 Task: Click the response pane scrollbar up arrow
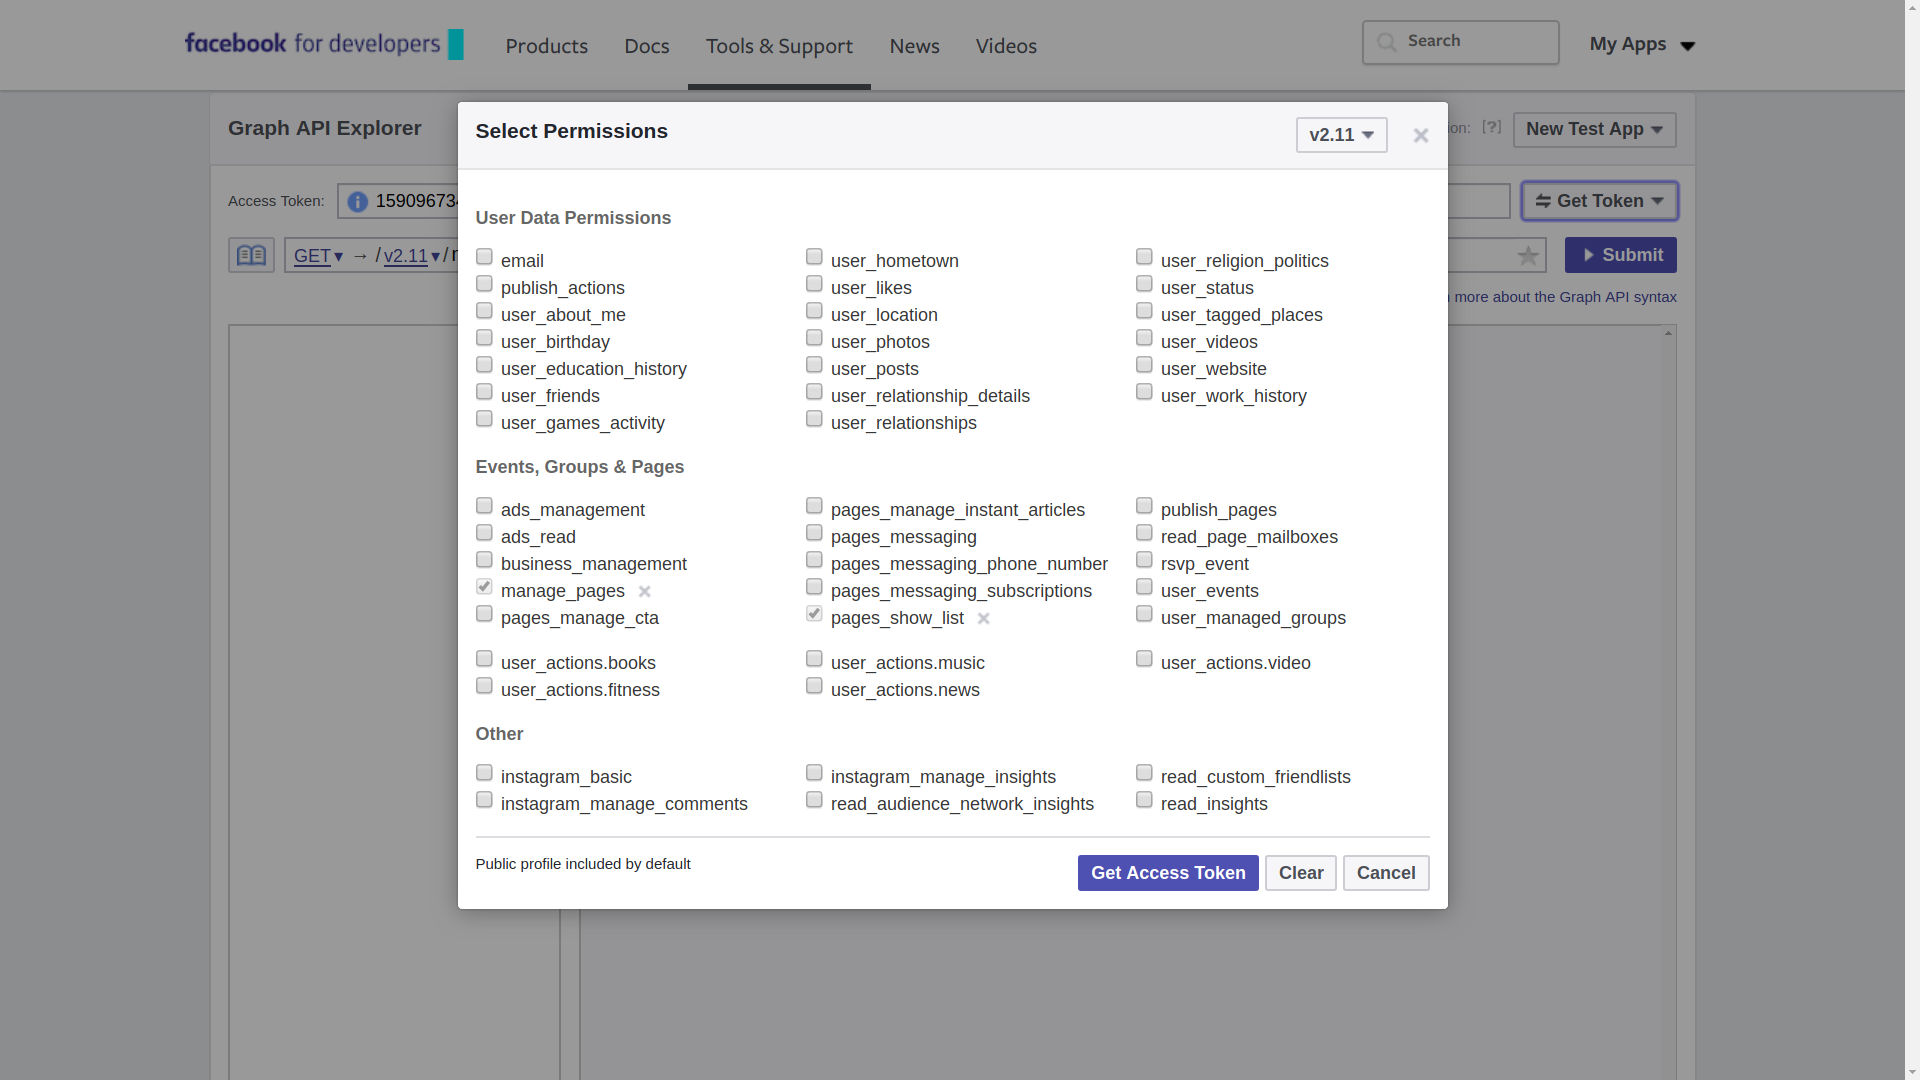pyautogui.click(x=1668, y=333)
